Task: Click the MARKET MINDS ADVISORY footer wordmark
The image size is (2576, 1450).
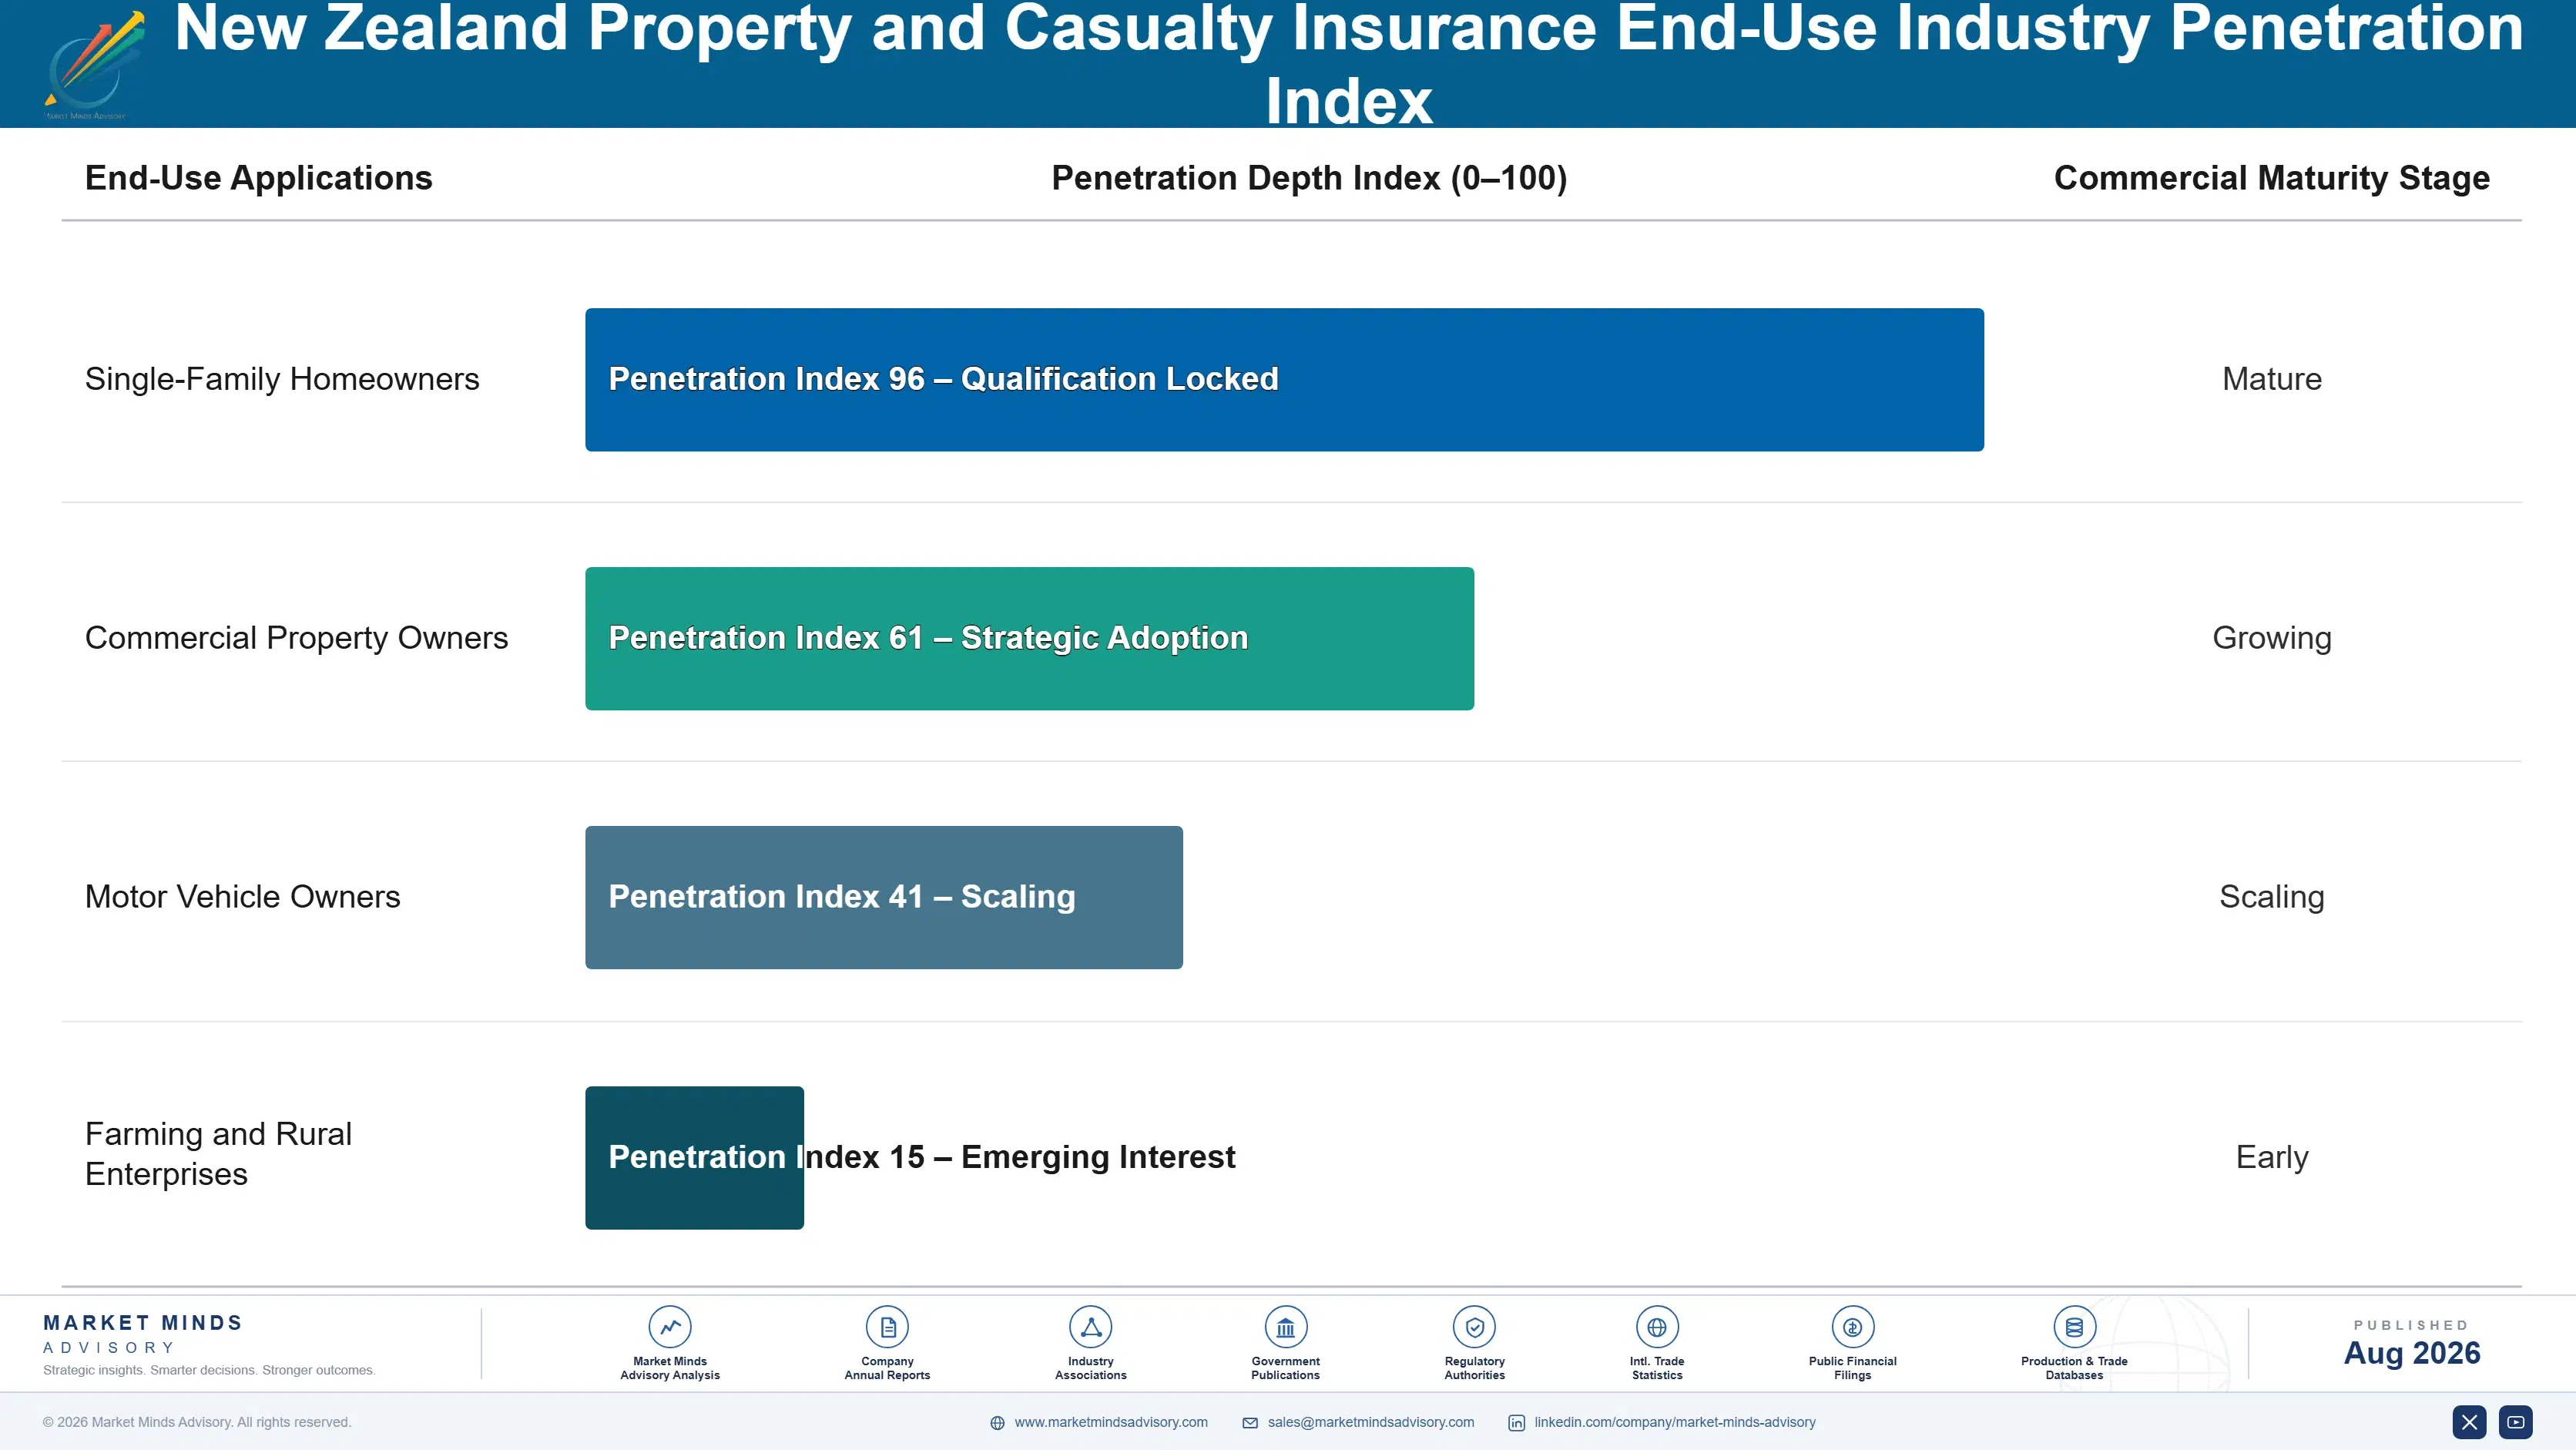Action: click(x=142, y=1334)
